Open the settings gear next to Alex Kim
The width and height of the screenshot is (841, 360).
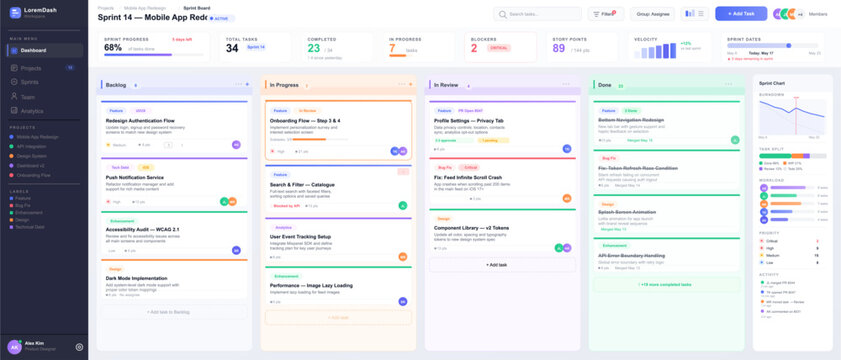click(79, 347)
